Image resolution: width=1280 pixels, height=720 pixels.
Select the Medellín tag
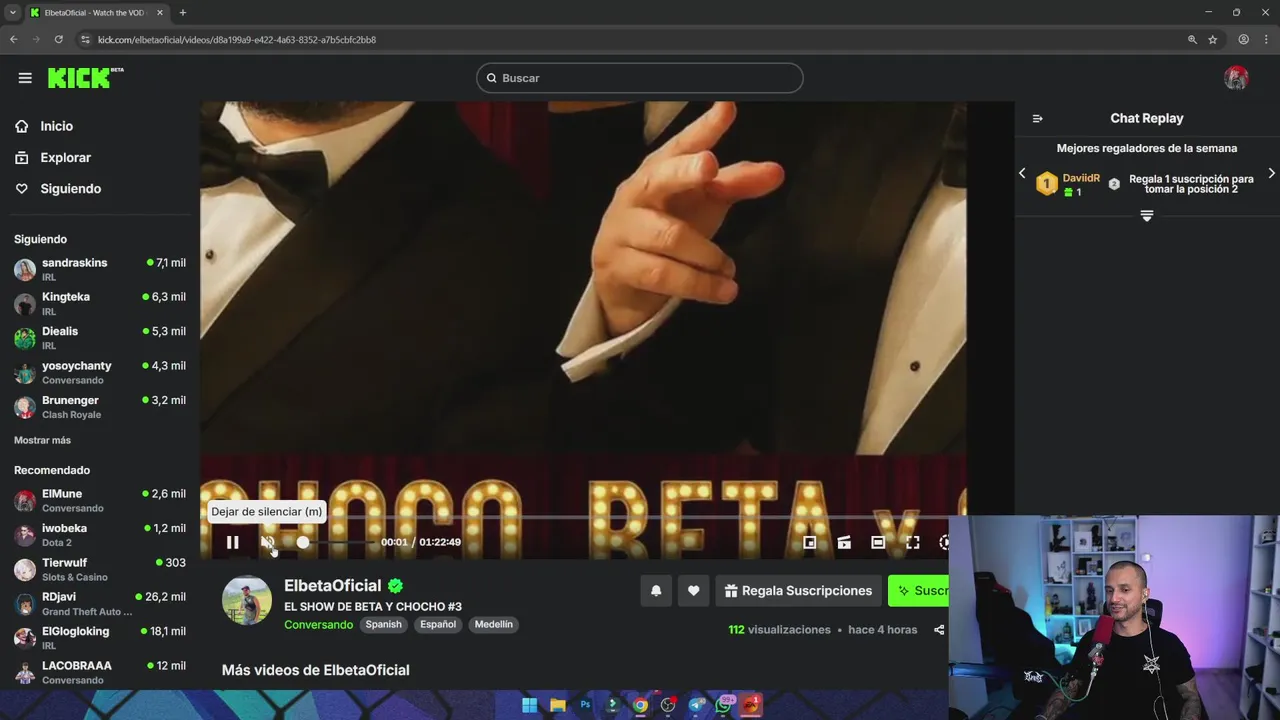(x=493, y=624)
